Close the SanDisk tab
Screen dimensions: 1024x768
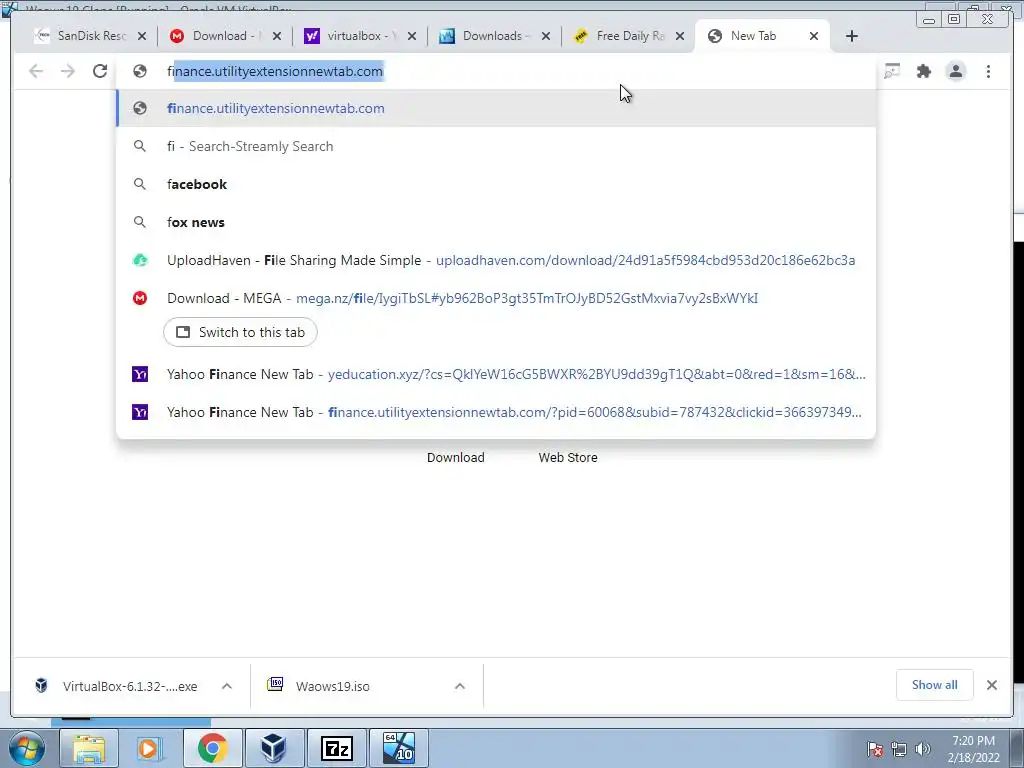tap(142, 36)
